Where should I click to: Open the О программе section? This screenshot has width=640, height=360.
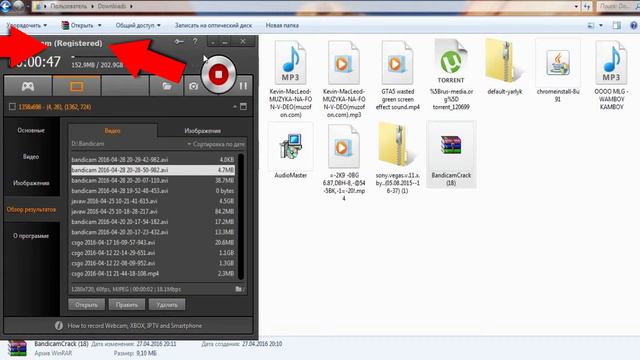(x=31, y=236)
